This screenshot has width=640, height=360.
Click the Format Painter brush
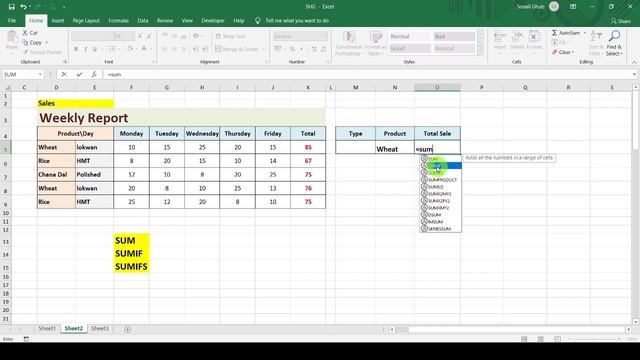42,52
